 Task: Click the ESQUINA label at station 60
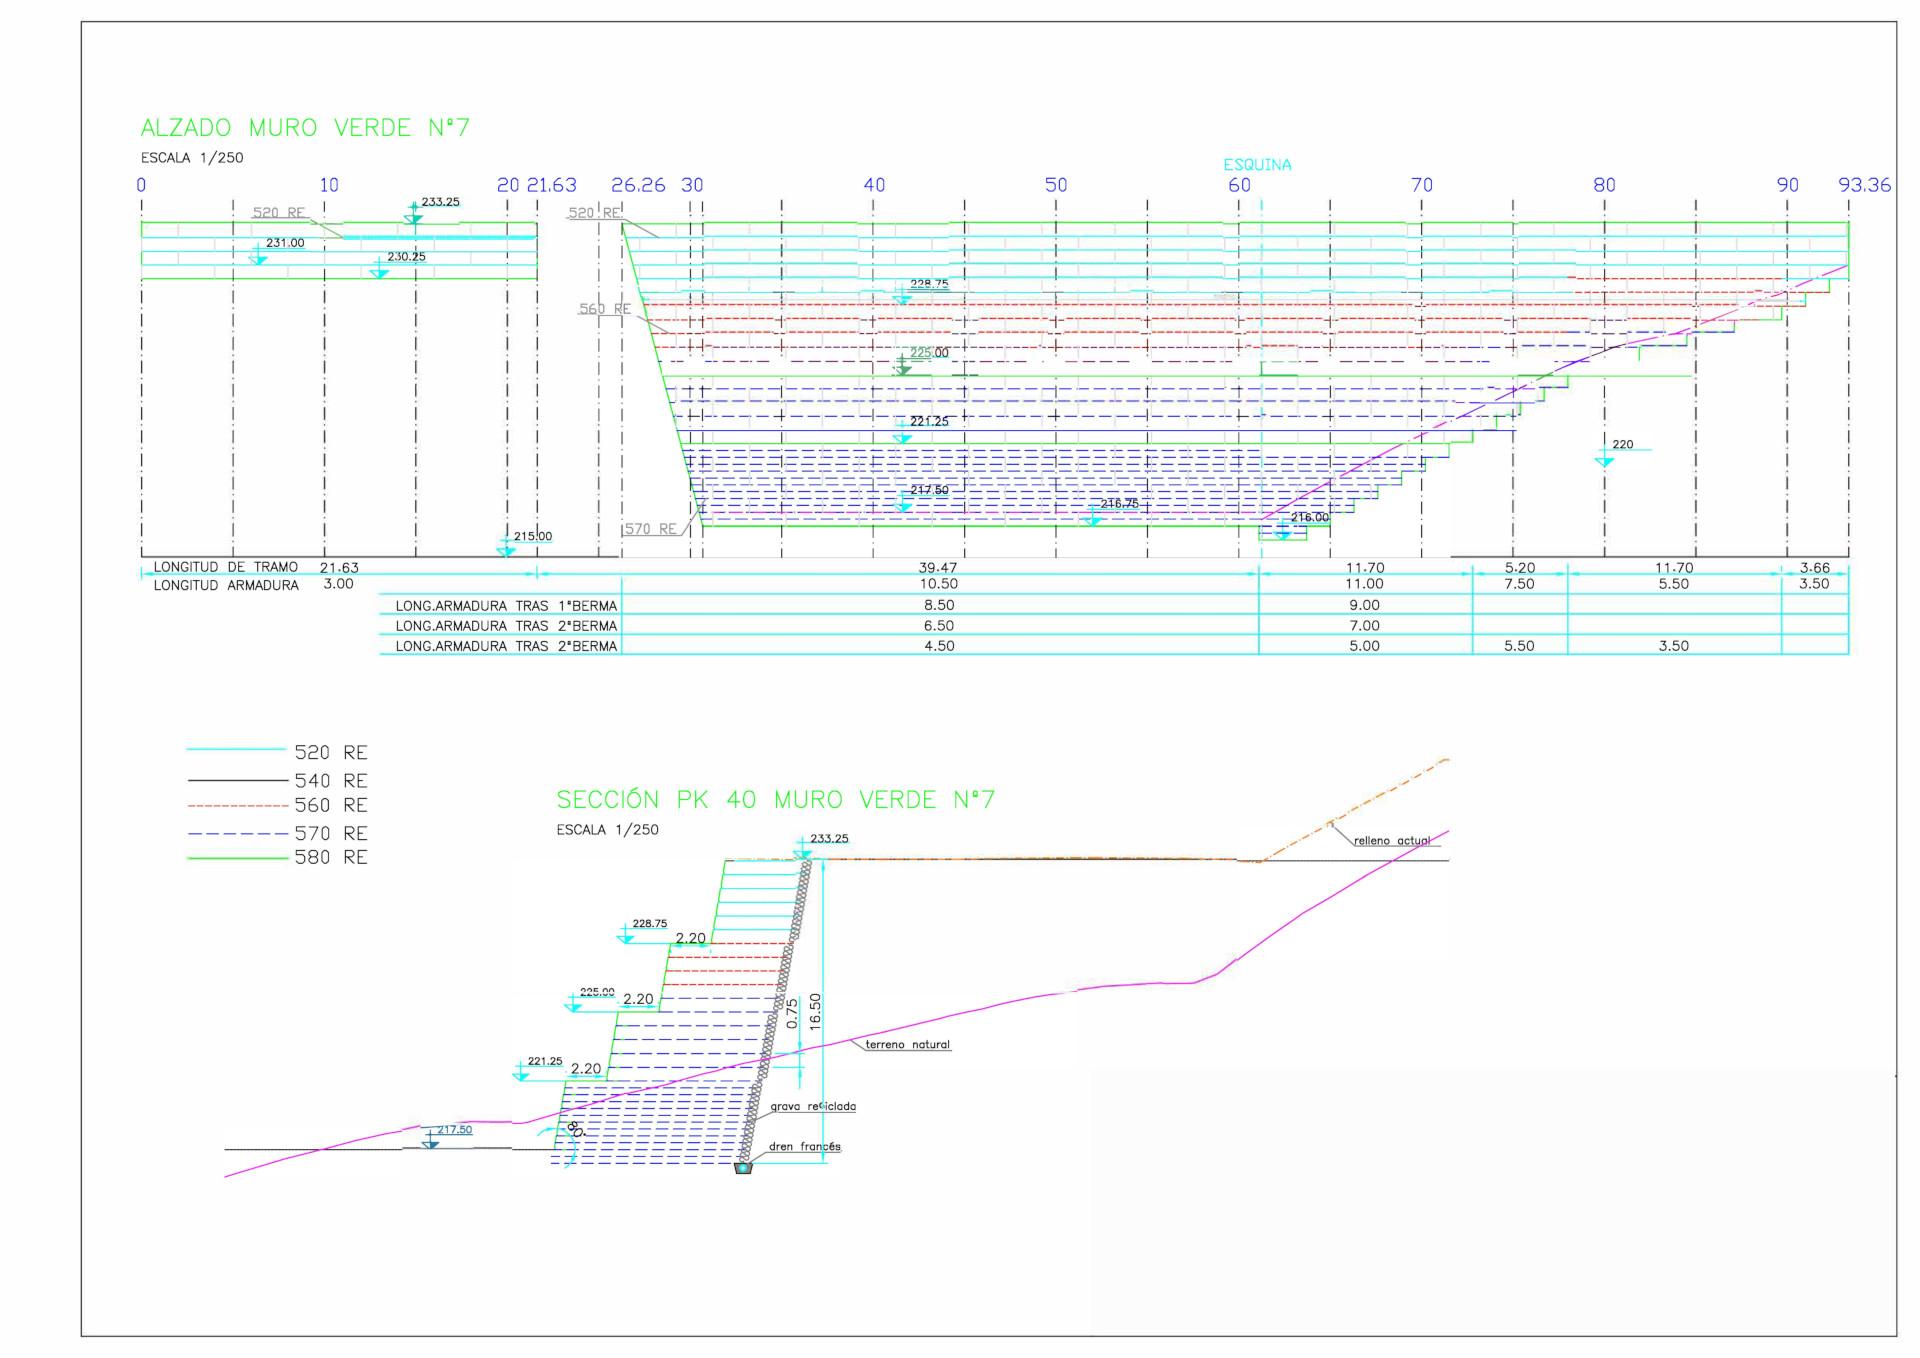click(x=1257, y=165)
